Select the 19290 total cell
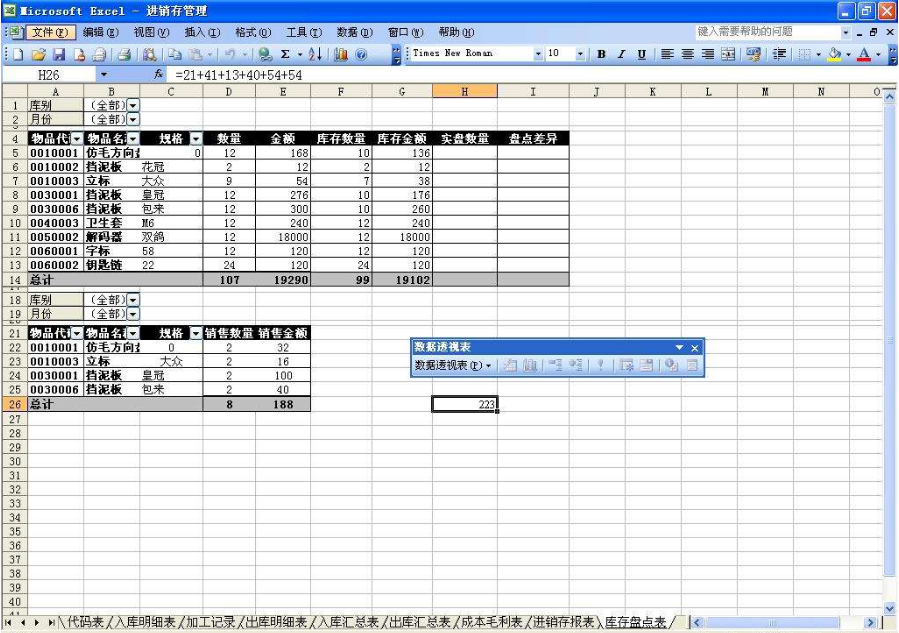Viewport: 899px width, 633px height. 283,280
